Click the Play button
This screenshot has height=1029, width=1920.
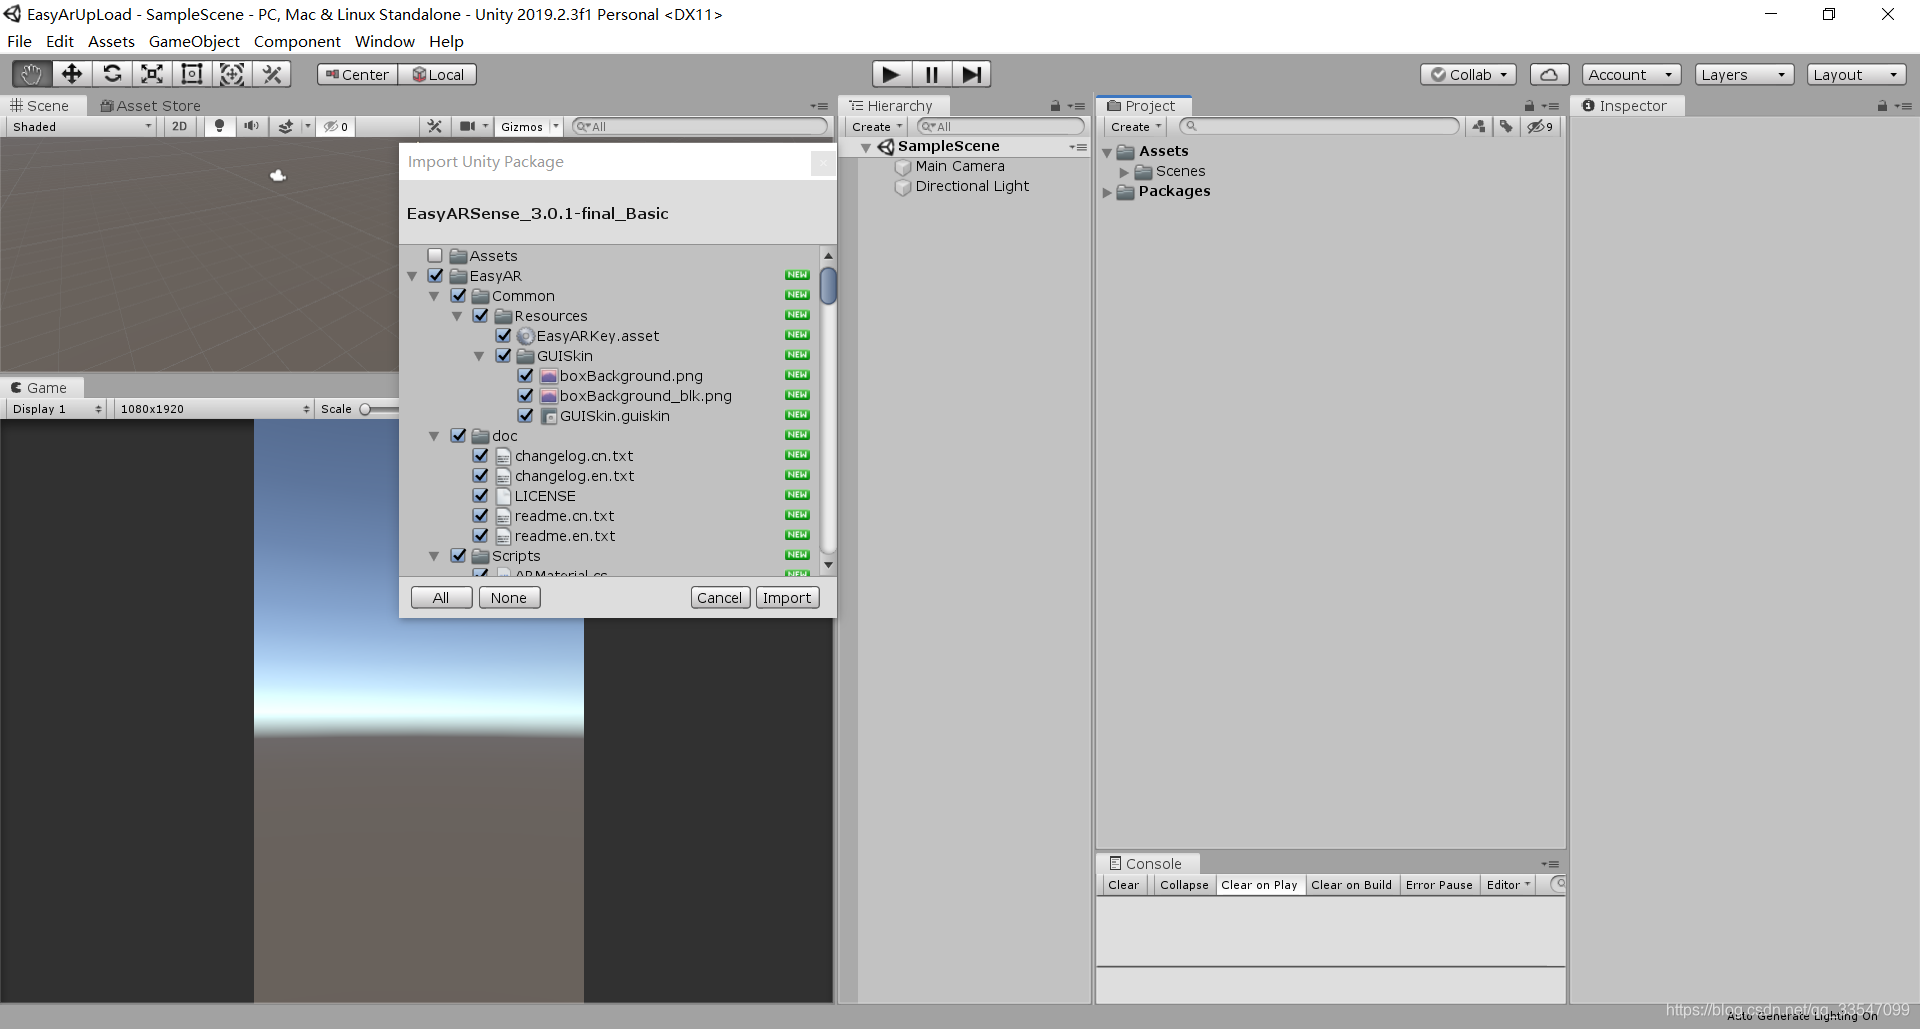tap(891, 74)
